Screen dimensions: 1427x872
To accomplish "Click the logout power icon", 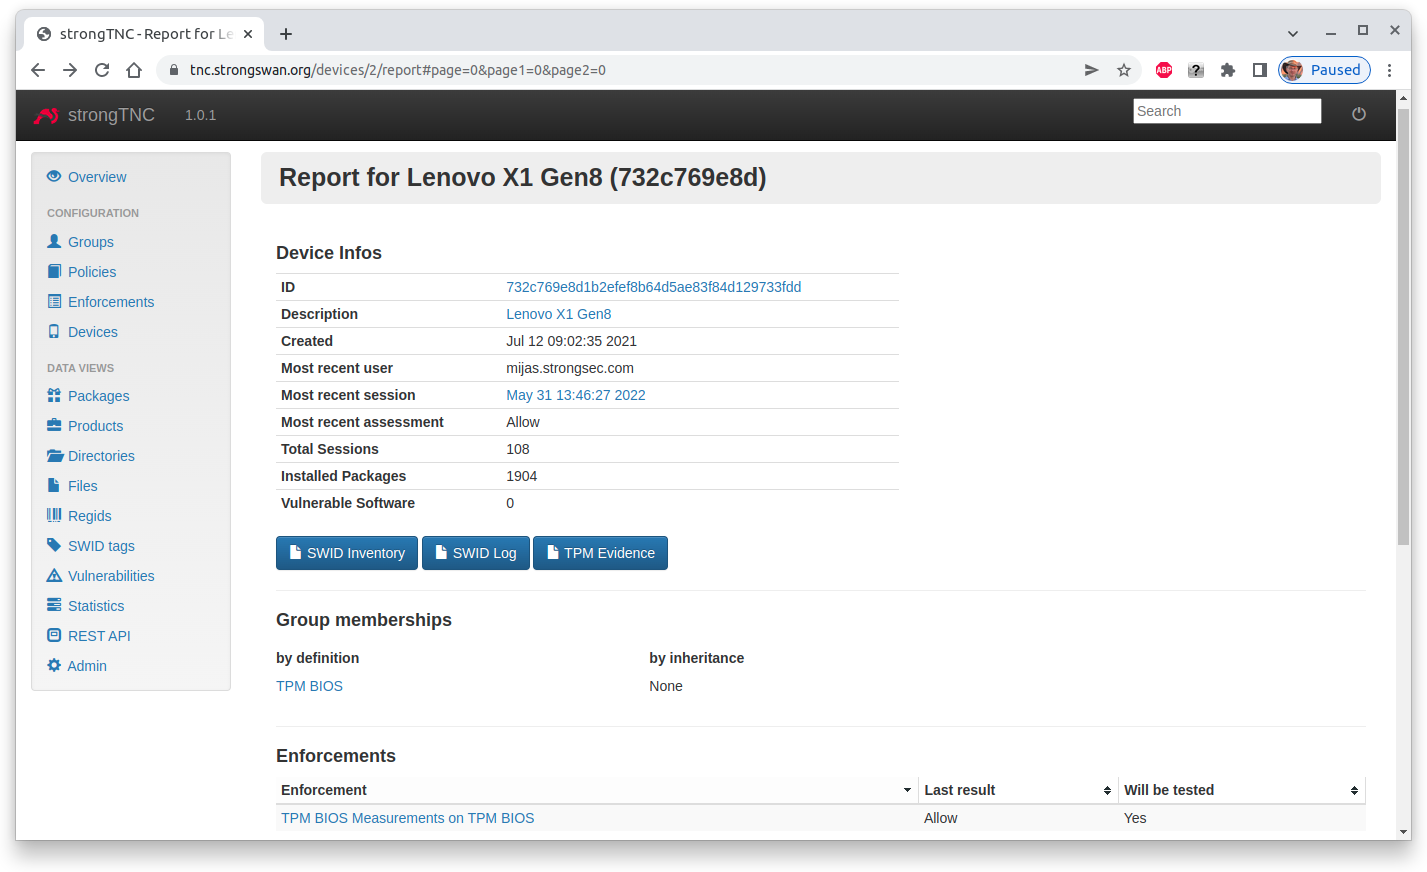I will [x=1358, y=114].
